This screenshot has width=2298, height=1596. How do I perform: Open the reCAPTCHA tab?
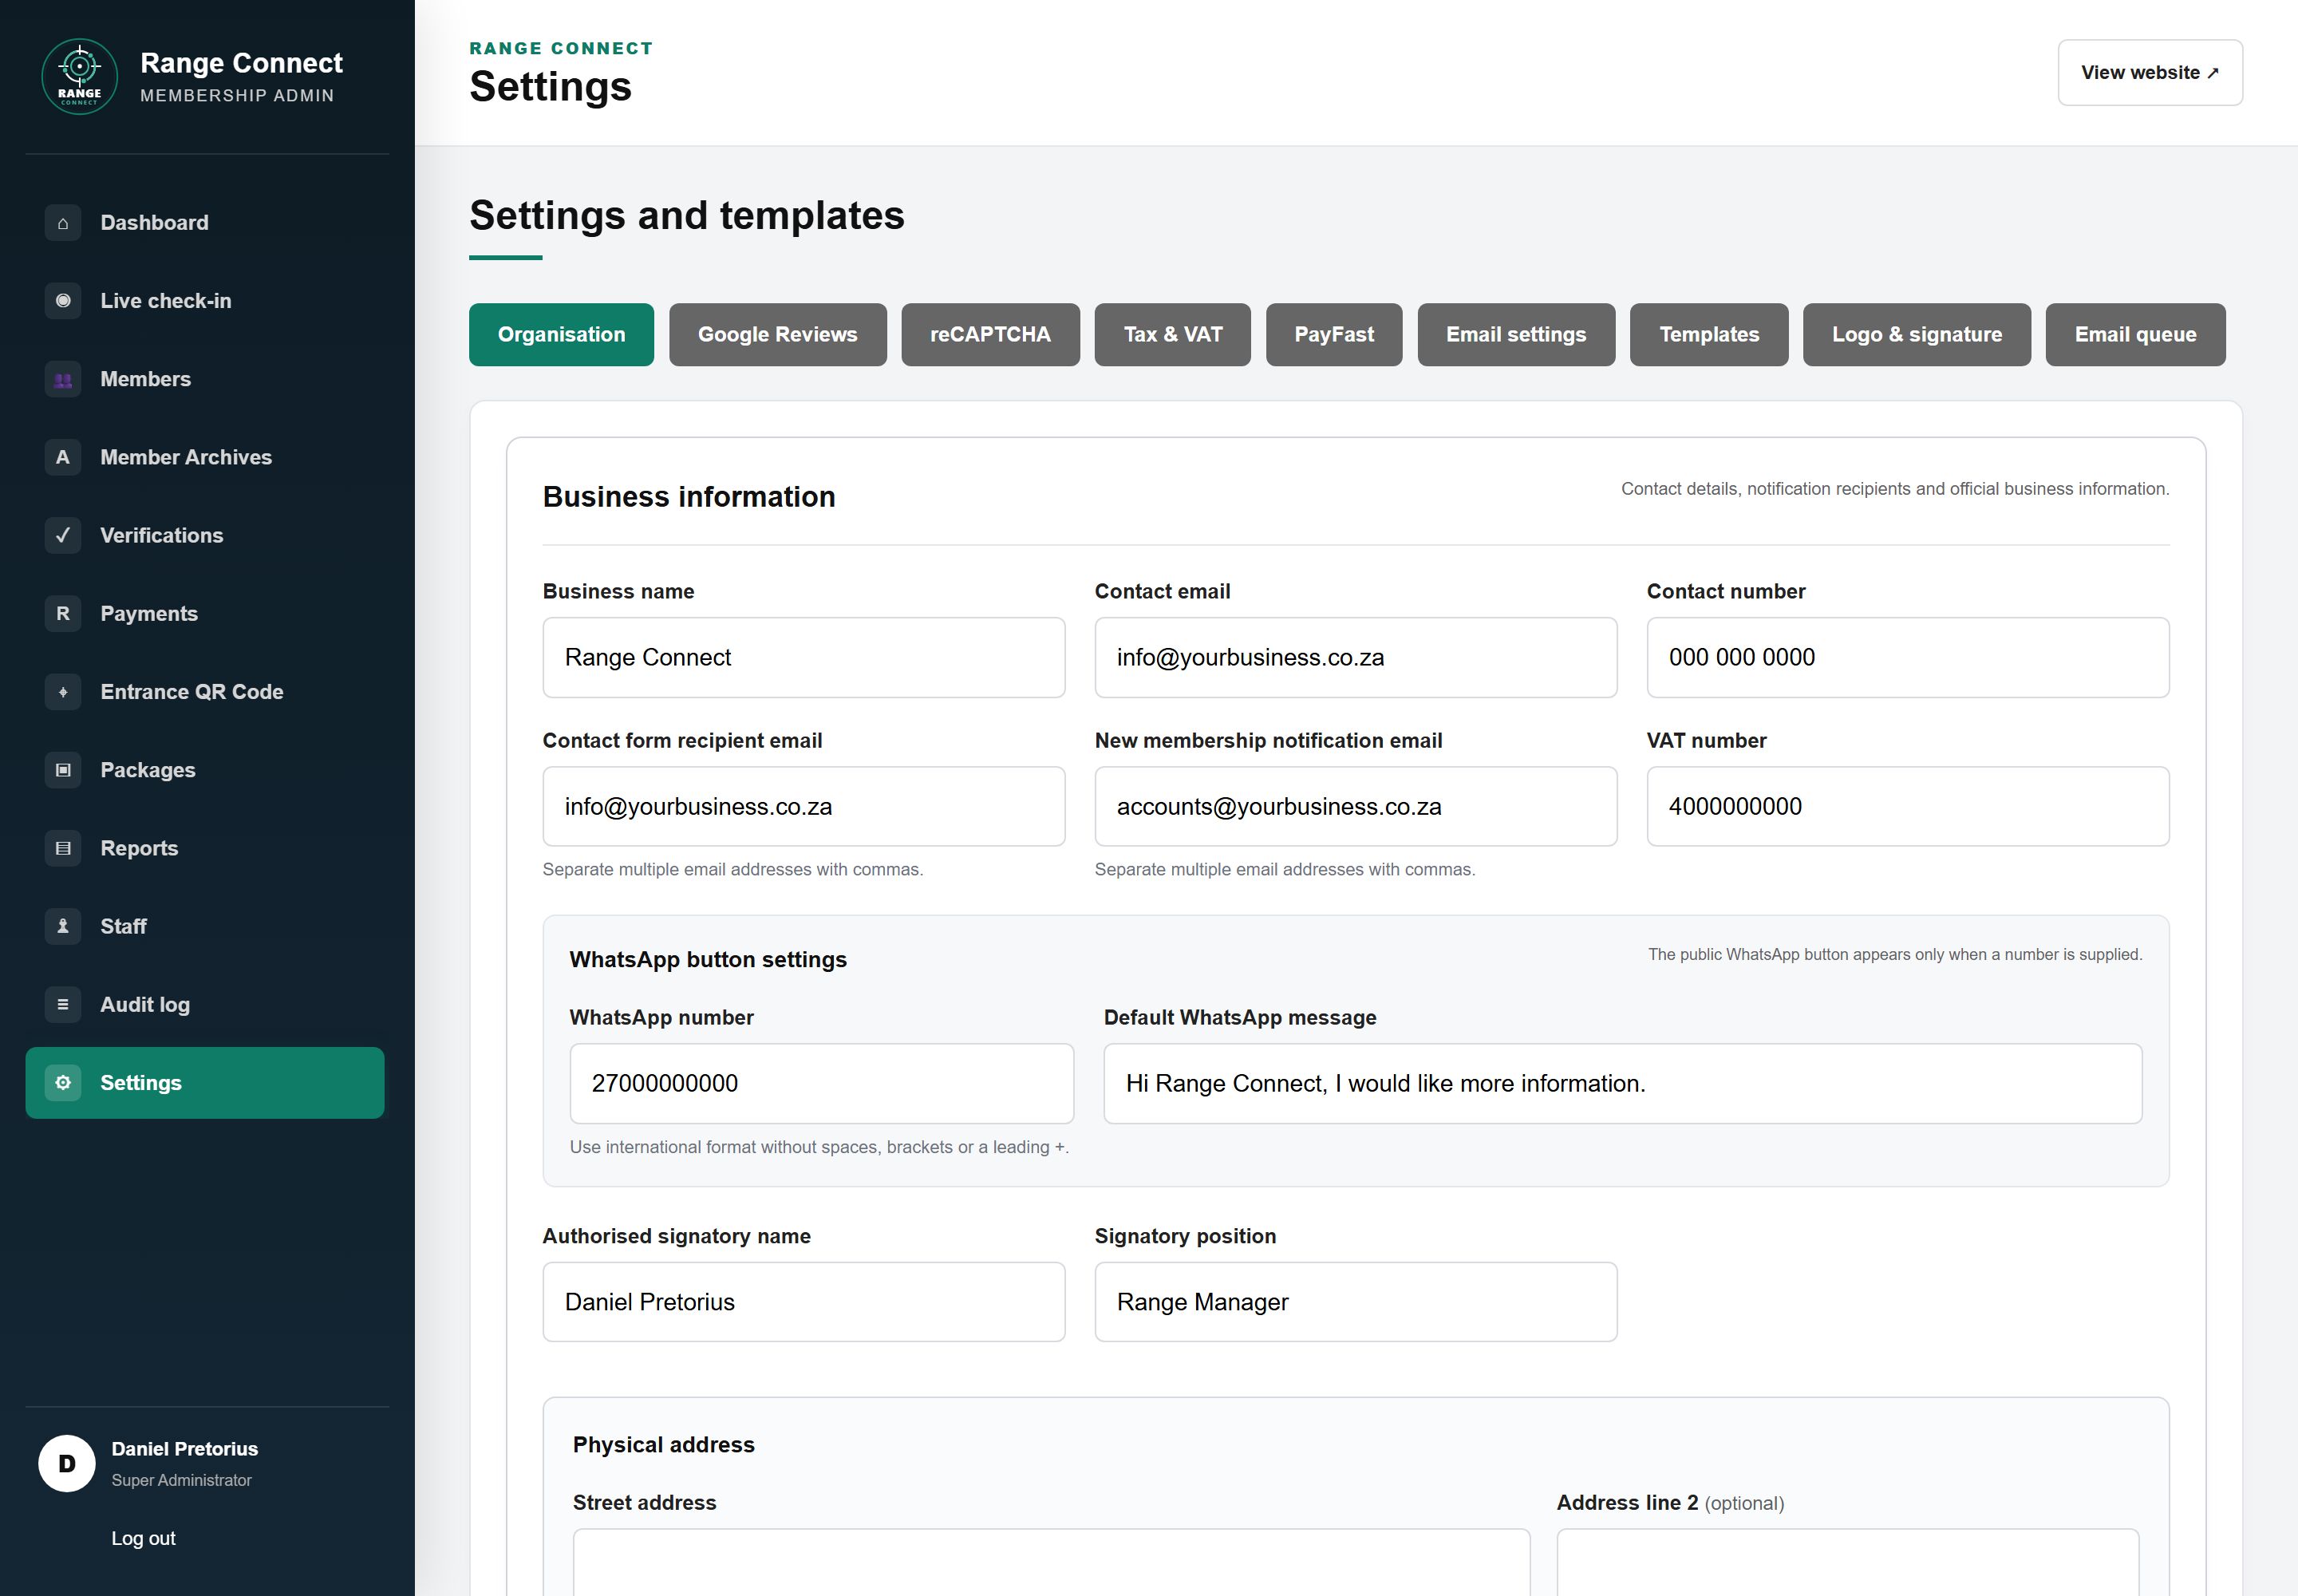tap(990, 334)
